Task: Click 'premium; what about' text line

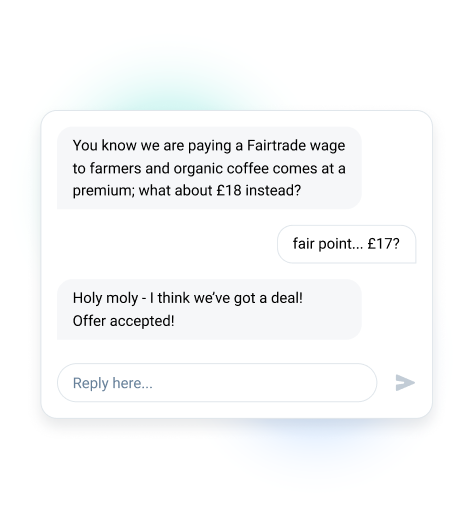Action: click(x=142, y=191)
